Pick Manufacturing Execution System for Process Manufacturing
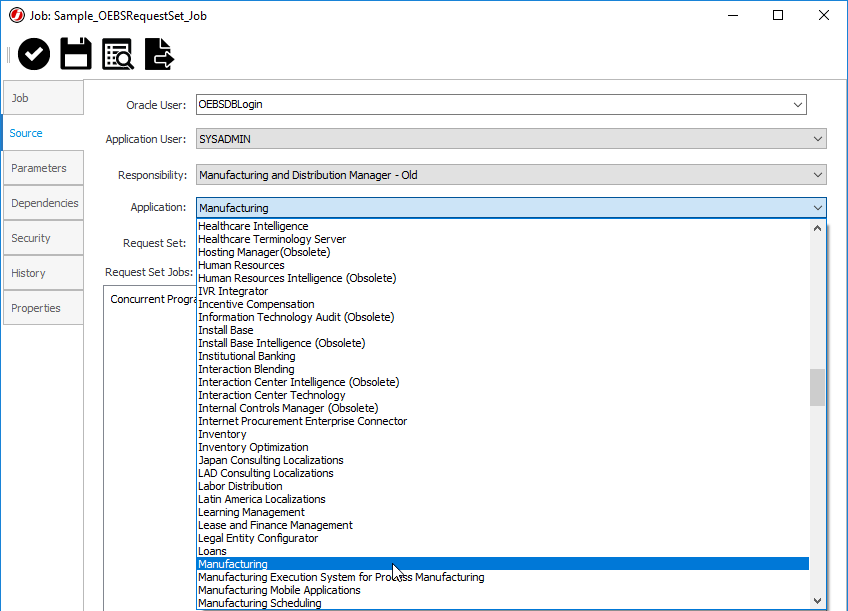The width and height of the screenshot is (848, 611). (502, 576)
